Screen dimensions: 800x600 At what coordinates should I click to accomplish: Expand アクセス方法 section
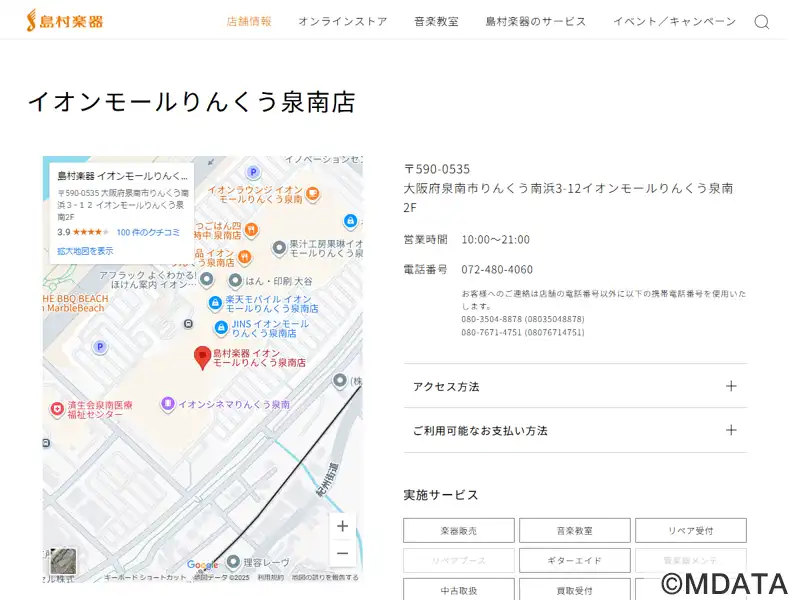(575, 386)
